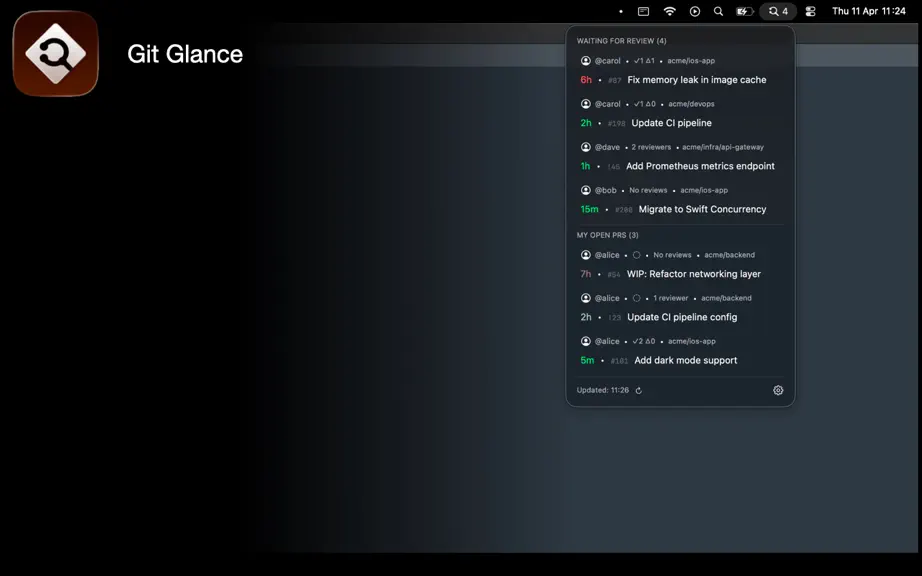Image resolution: width=922 pixels, height=576 pixels.
Task: Open PR WIP: Refactor networking layer
Action: pos(693,274)
